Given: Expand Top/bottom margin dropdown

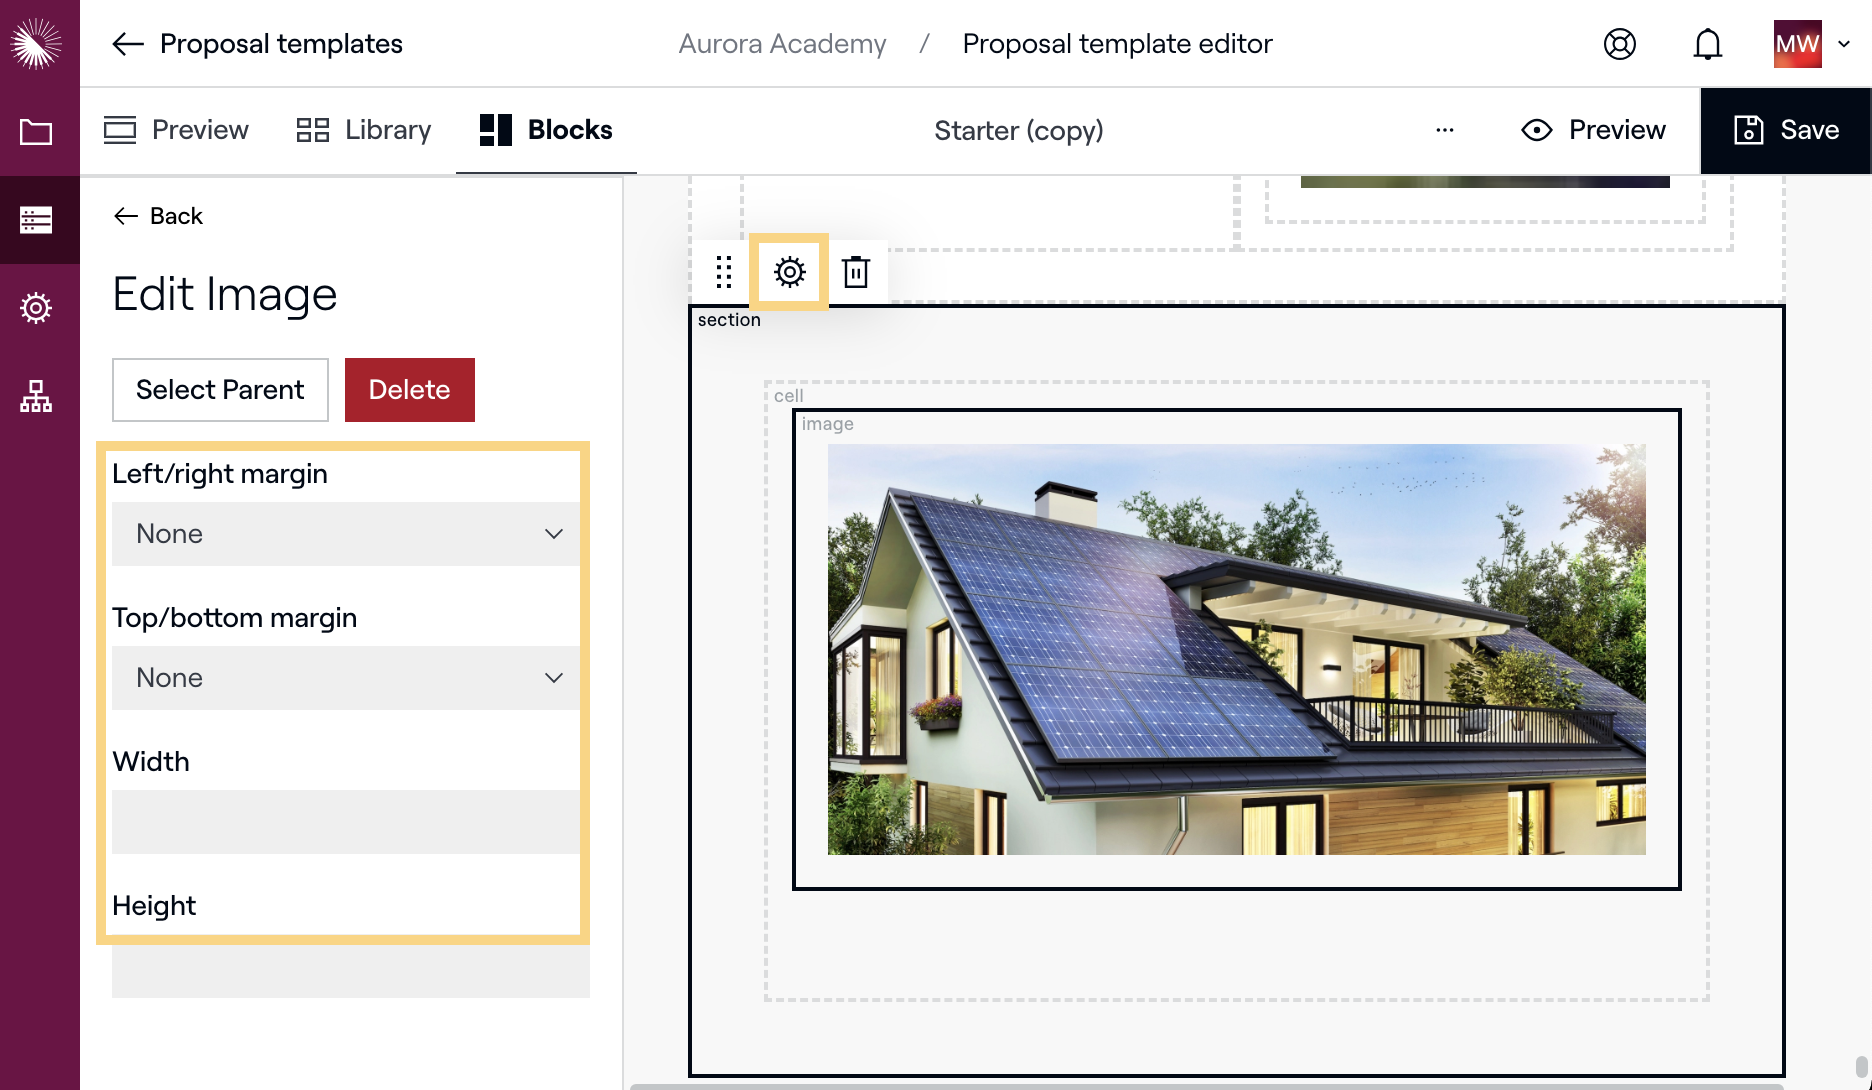Looking at the screenshot, I should [345, 678].
